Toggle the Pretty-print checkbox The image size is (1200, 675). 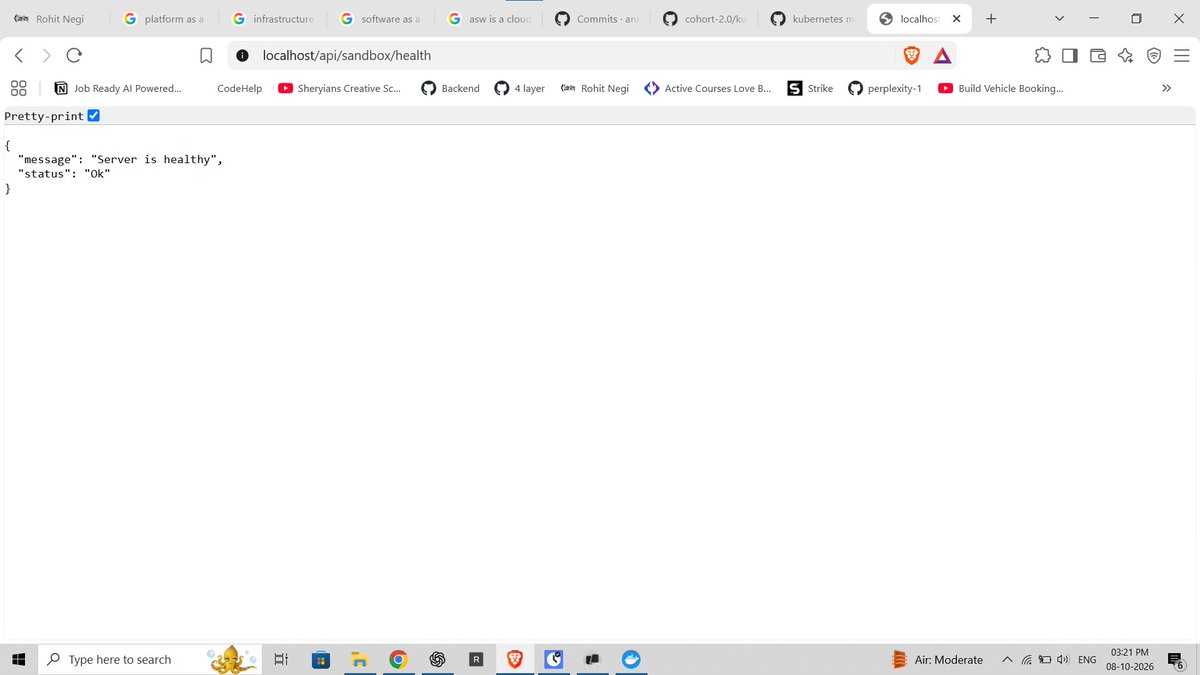point(94,116)
